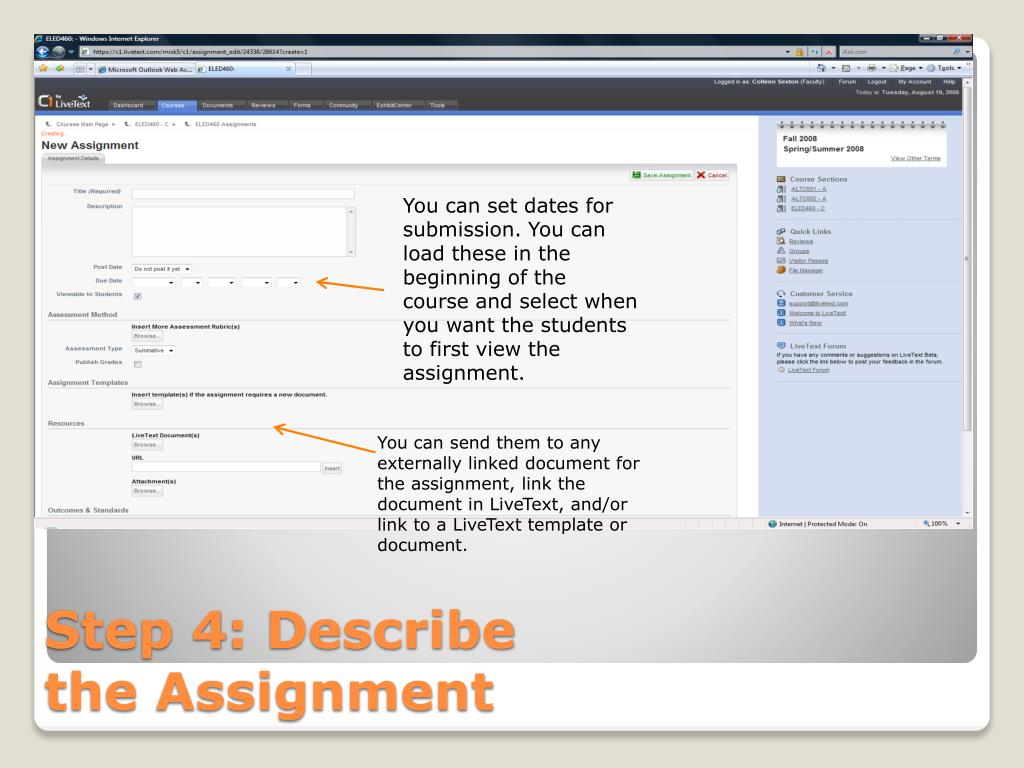Open the Assessment Type Summative dropdown
The image size is (1024, 768).
[x=153, y=351]
